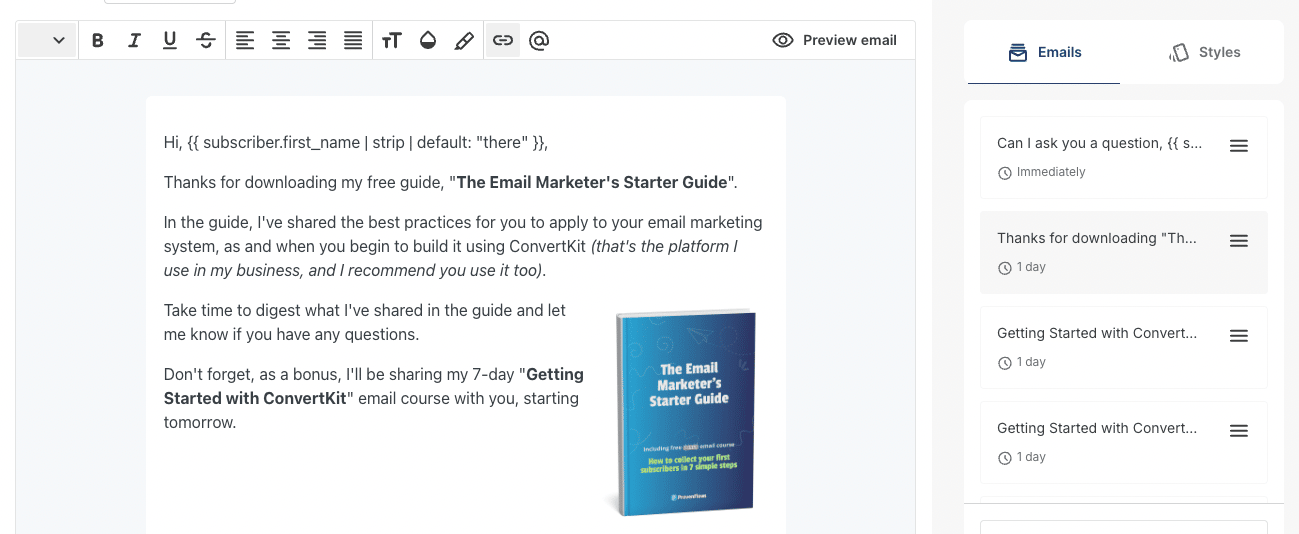Select the highlight marker tool
The image size is (1299, 534).
[464, 41]
